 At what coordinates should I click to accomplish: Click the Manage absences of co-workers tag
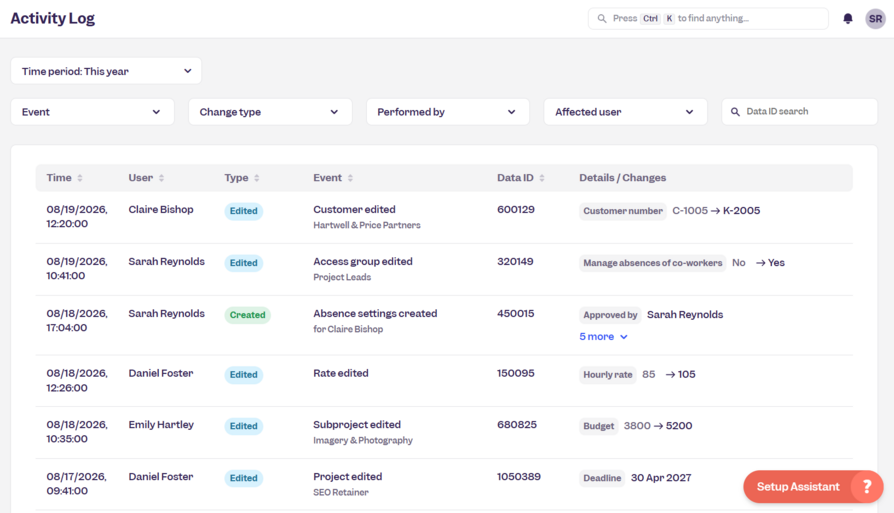(652, 263)
